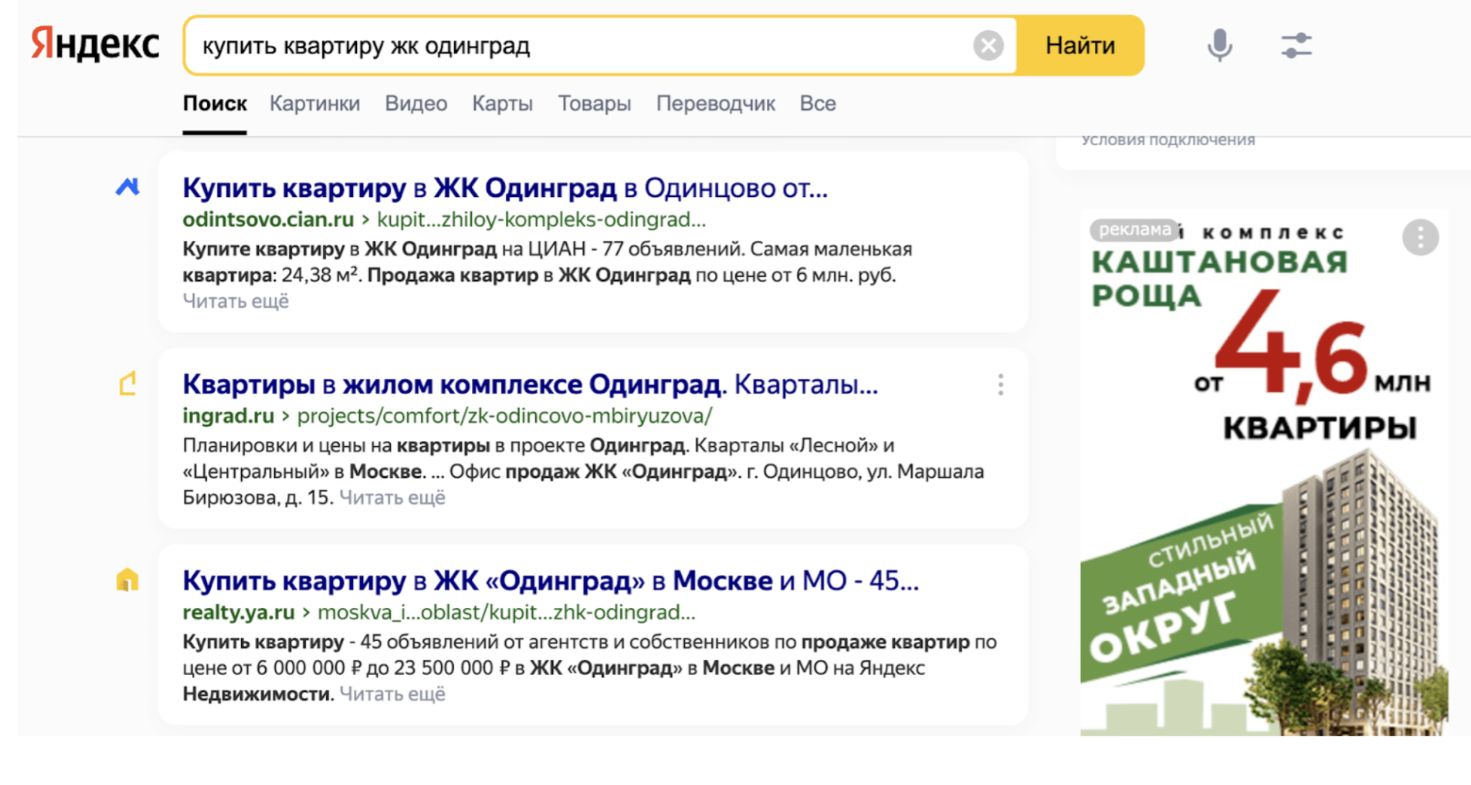Open the Переводчик tab
This screenshot has height=785, width=1471.
click(715, 103)
